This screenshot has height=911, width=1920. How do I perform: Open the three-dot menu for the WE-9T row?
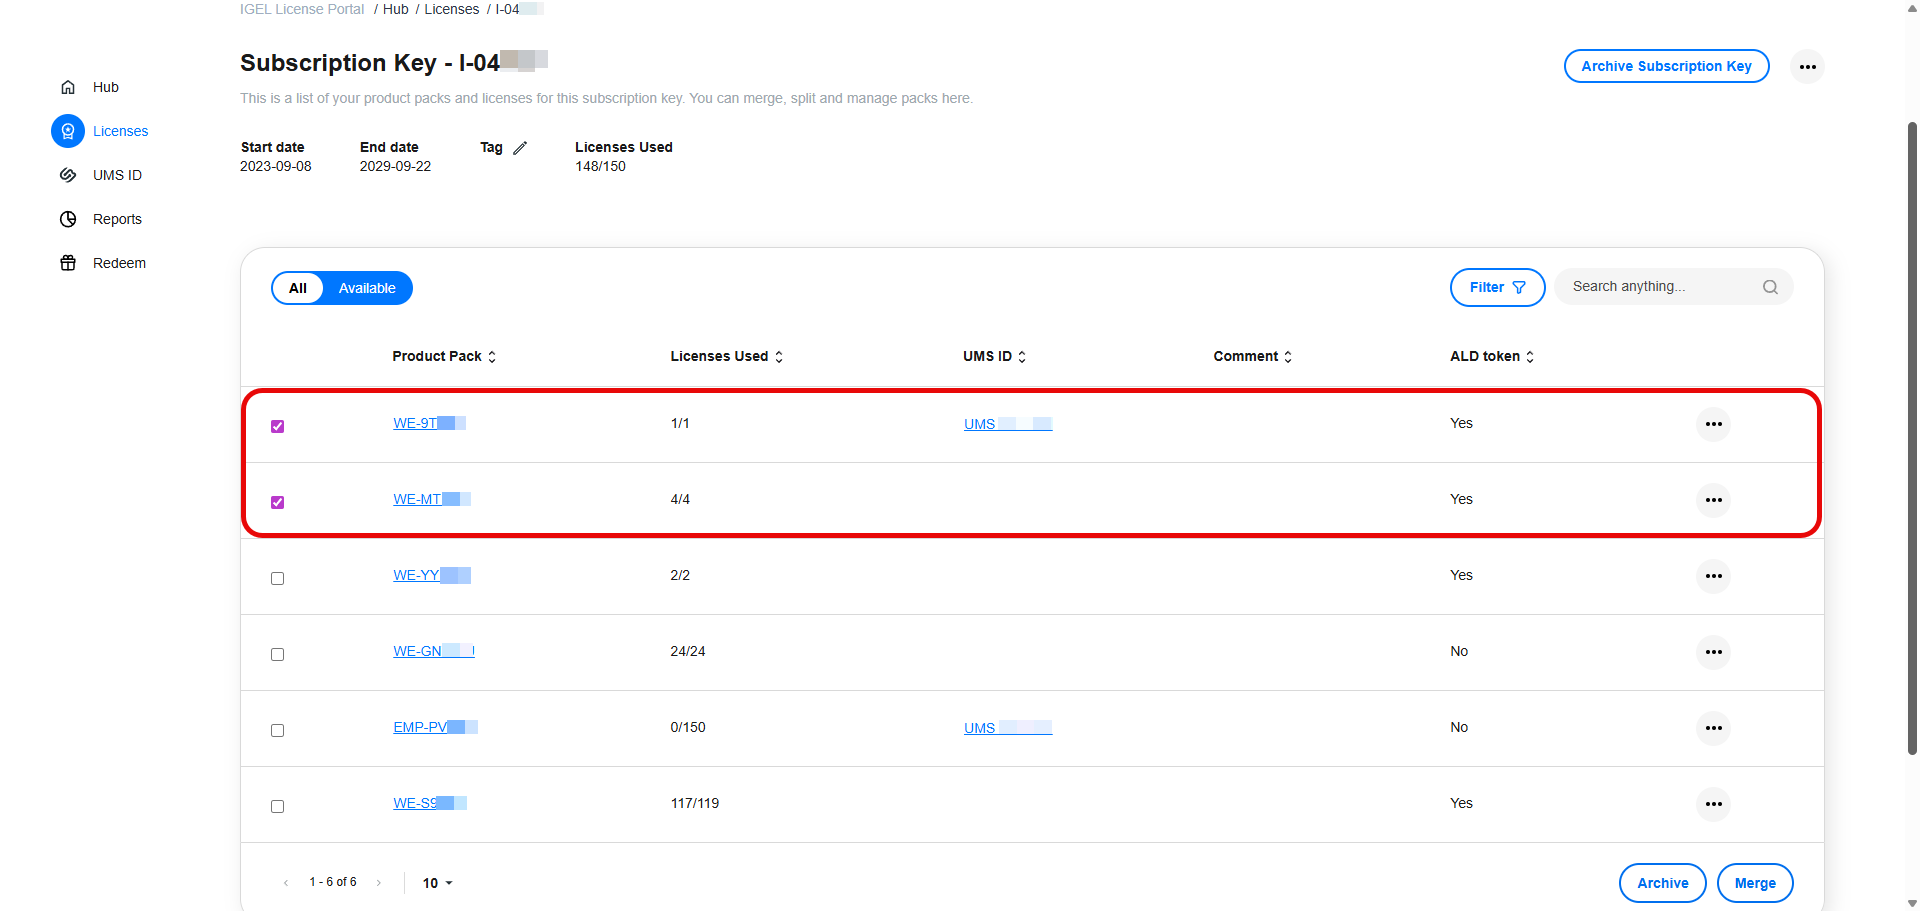(x=1714, y=424)
